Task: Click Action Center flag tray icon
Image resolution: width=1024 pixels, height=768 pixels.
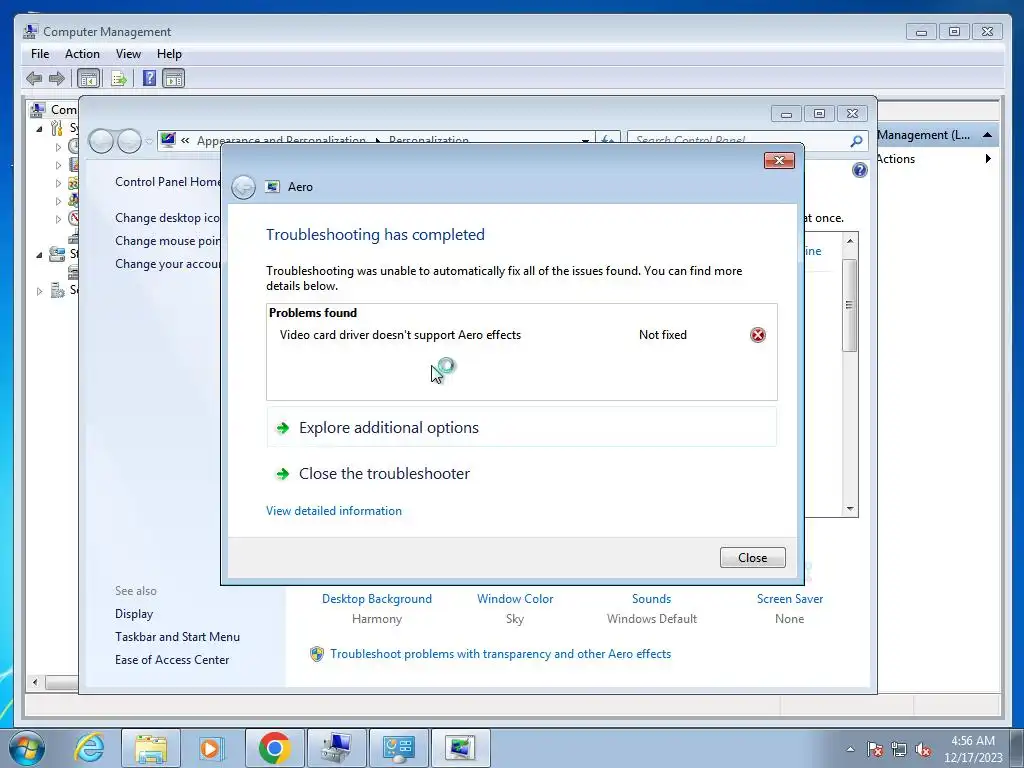Action: click(x=874, y=749)
